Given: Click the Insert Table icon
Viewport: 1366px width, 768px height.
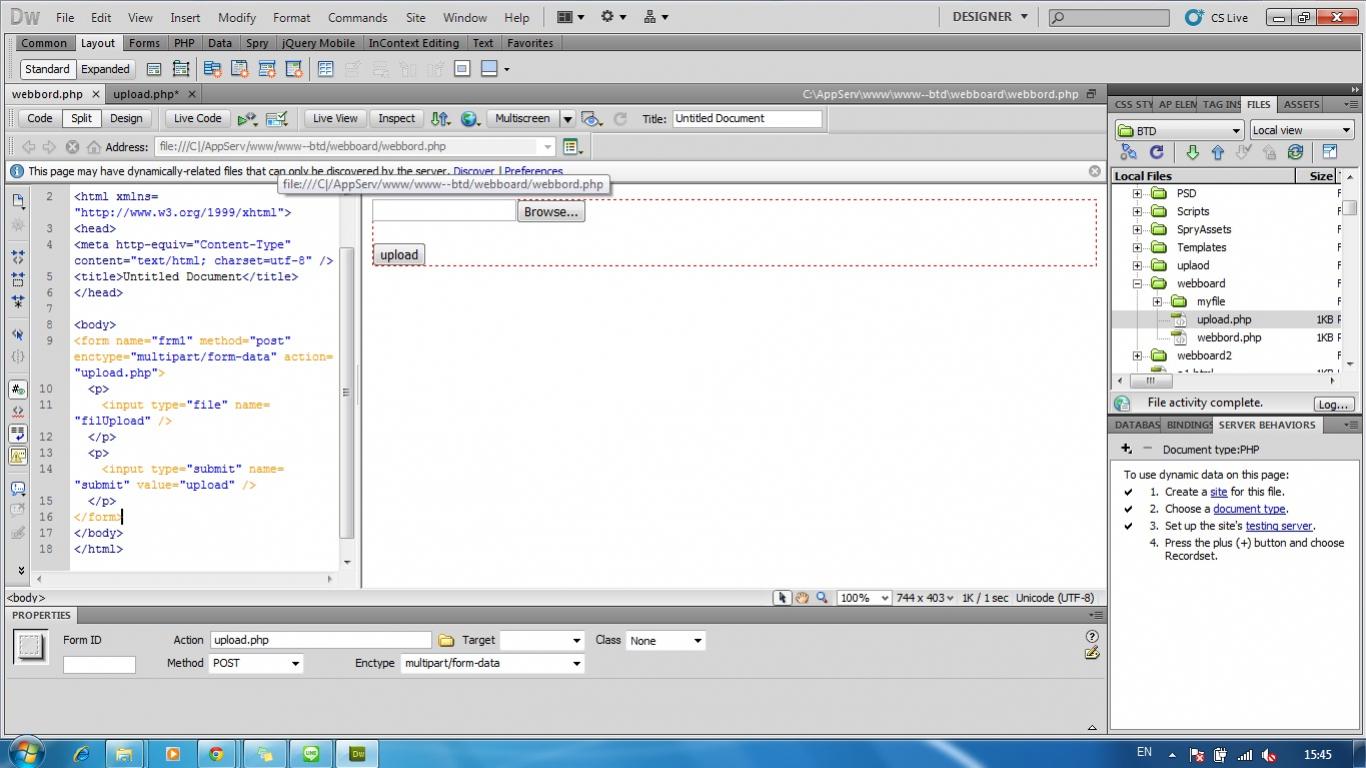Looking at the screenshot, I should (x=325, y=69).
